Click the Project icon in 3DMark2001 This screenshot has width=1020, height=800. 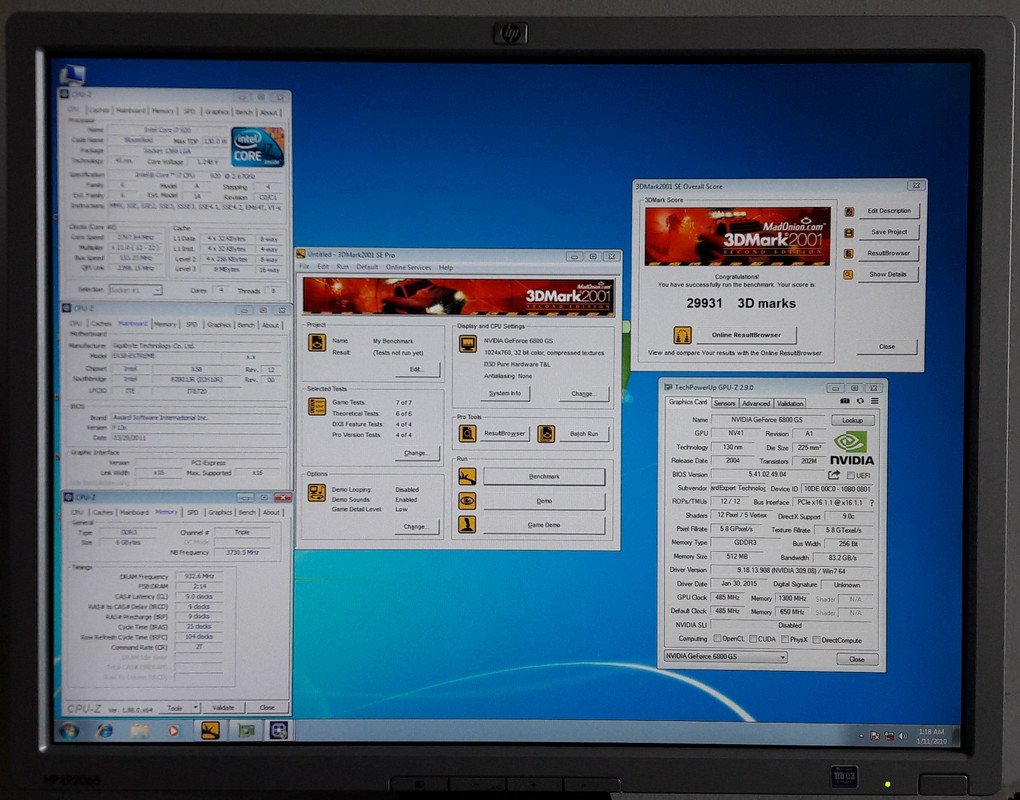click(317, 343)
